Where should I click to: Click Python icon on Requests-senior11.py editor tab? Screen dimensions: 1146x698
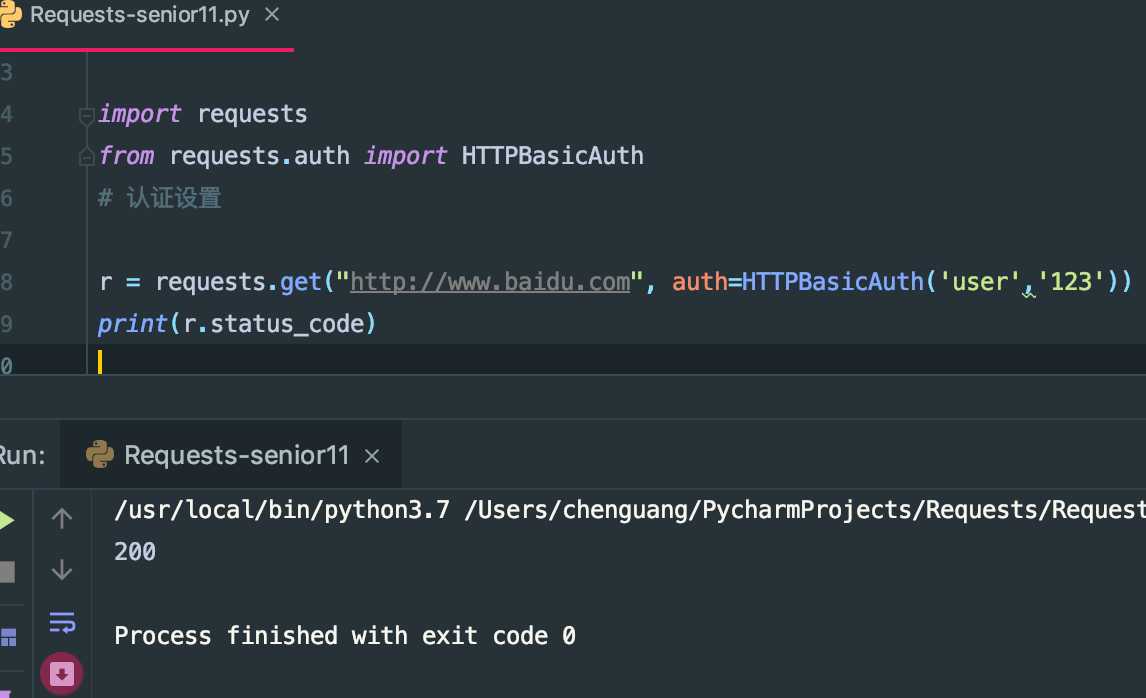pos(12,15)
